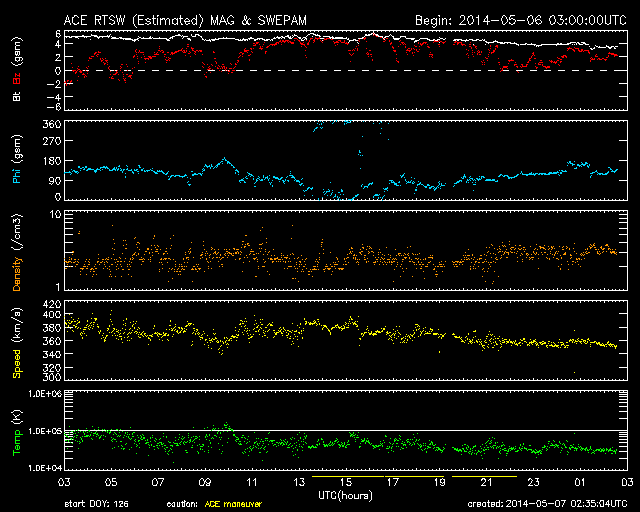
Task: Click the '420' tick label on Speed axis
Action: 51,304
